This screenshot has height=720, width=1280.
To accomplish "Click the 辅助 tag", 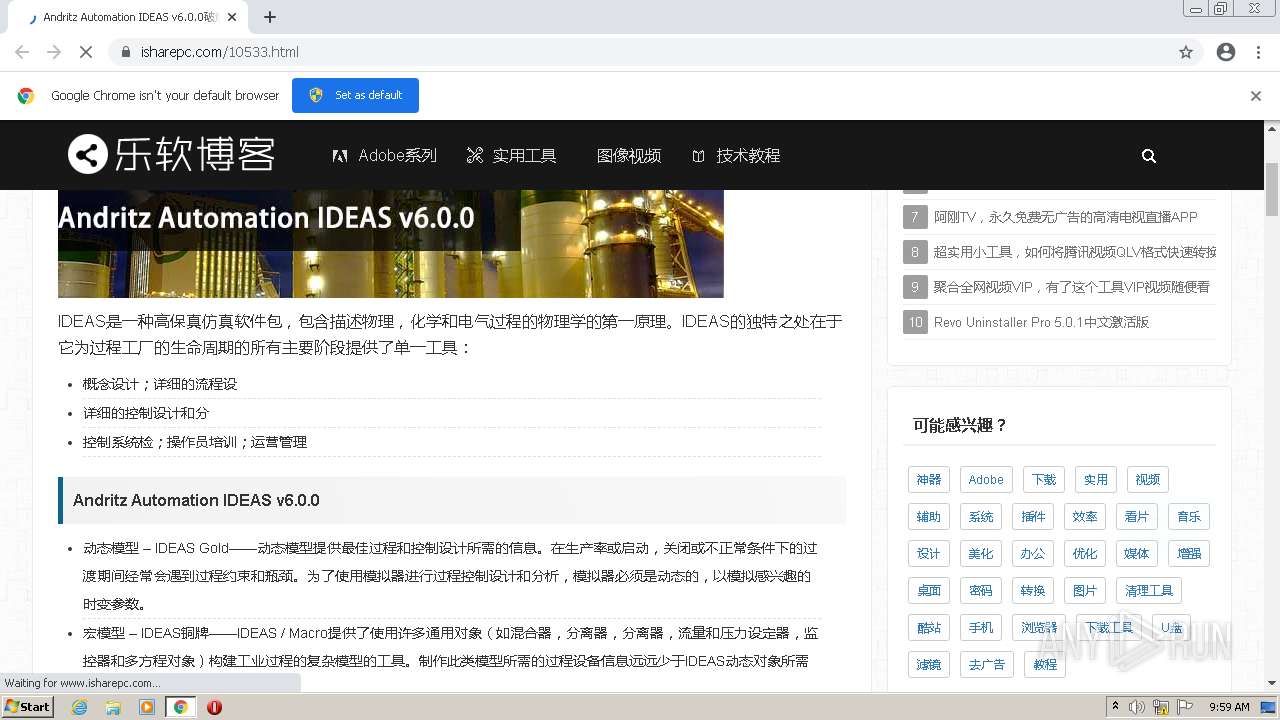I will click(929, 517).
